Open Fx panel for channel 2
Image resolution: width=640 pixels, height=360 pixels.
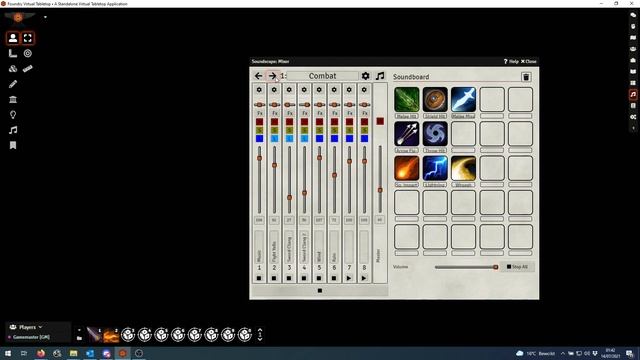pos(274,113)
